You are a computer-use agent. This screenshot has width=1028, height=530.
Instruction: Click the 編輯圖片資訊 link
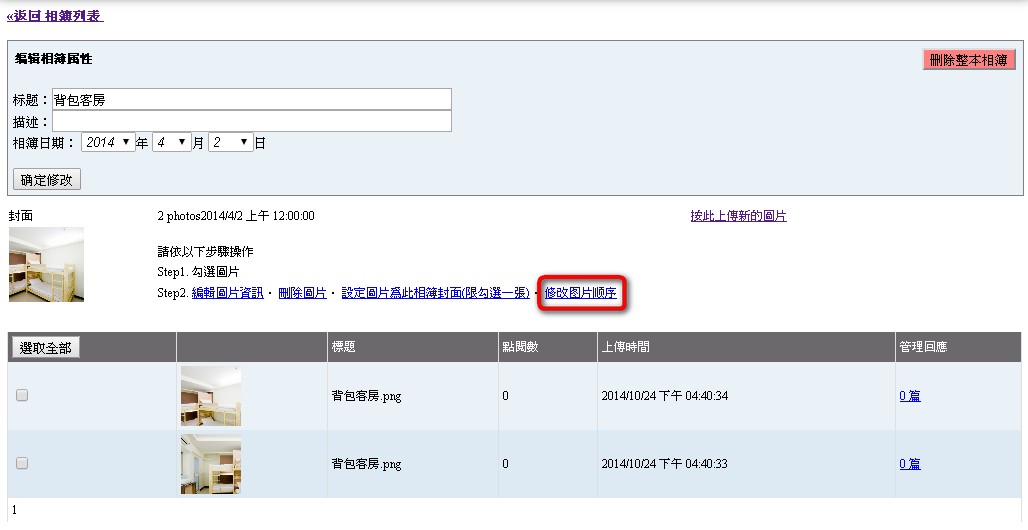(227, 293)
